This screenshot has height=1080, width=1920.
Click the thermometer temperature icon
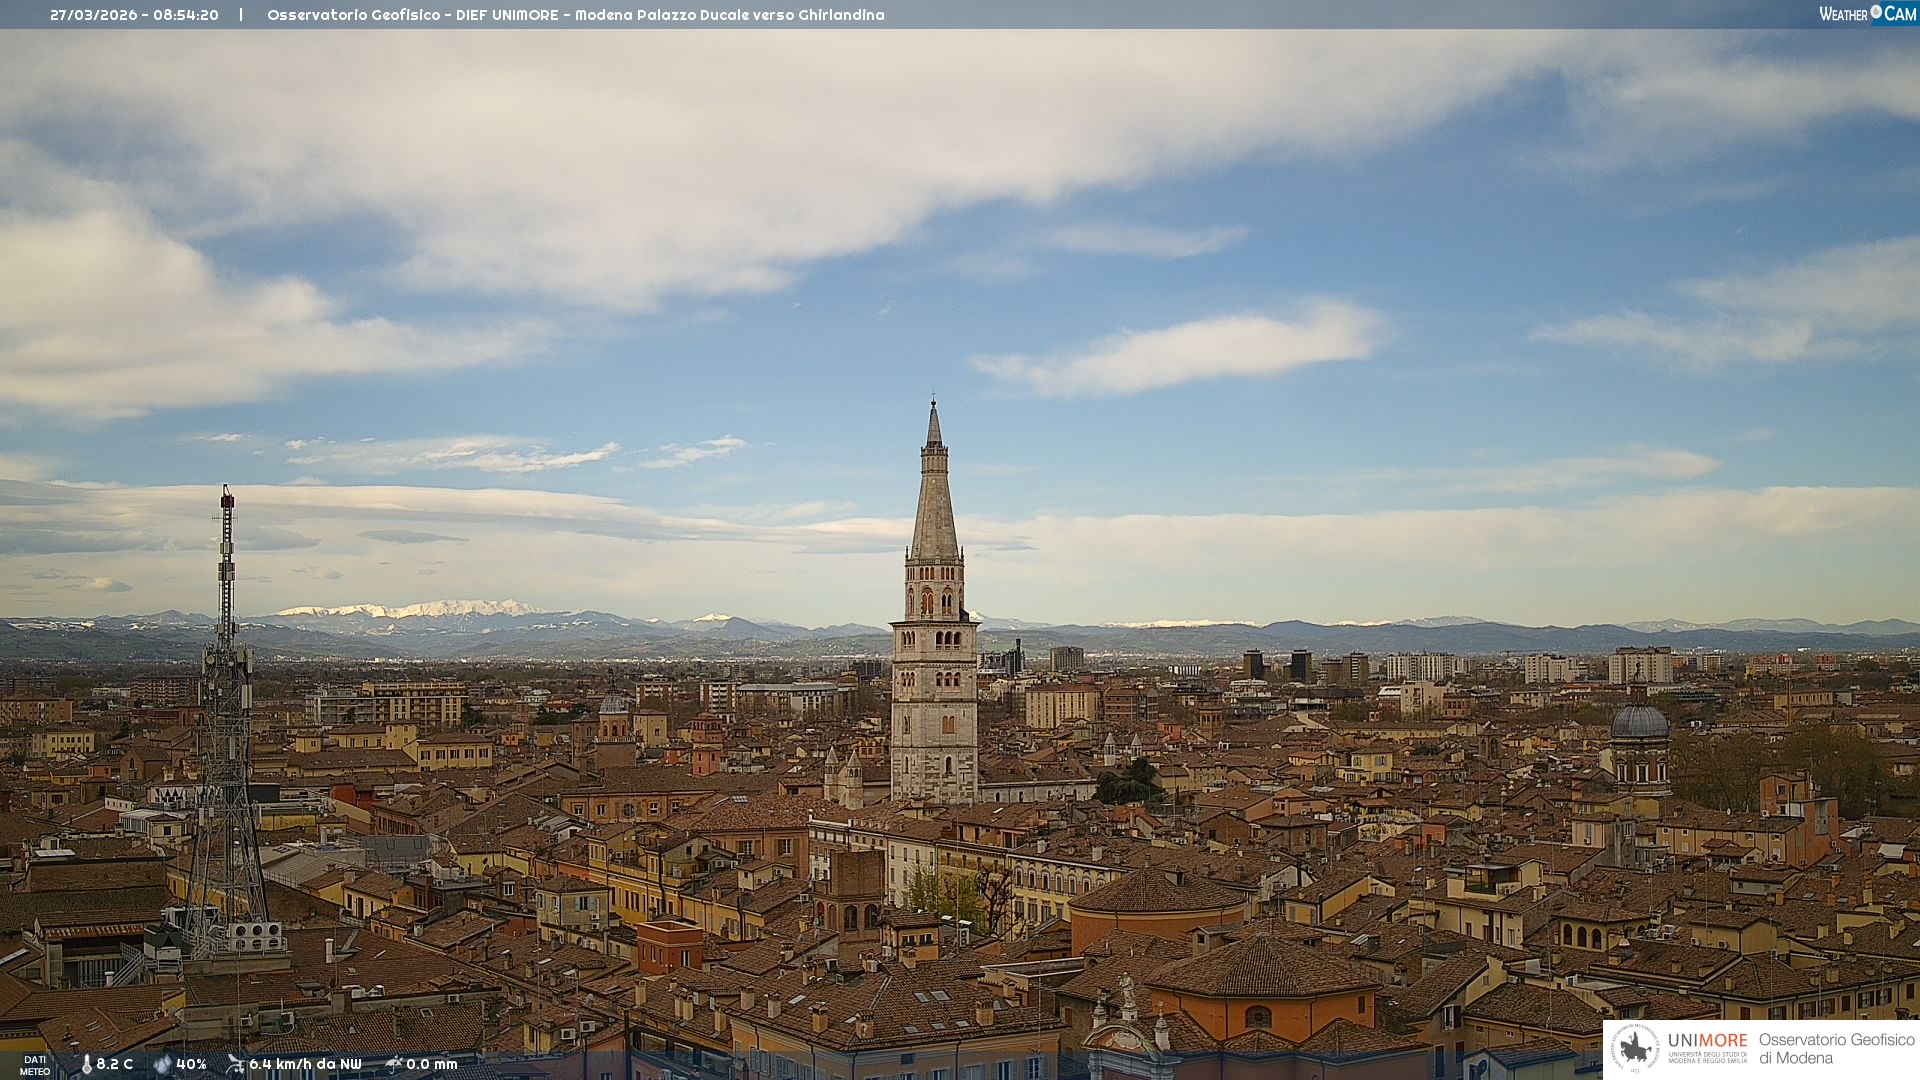(x=86, y=1065)
